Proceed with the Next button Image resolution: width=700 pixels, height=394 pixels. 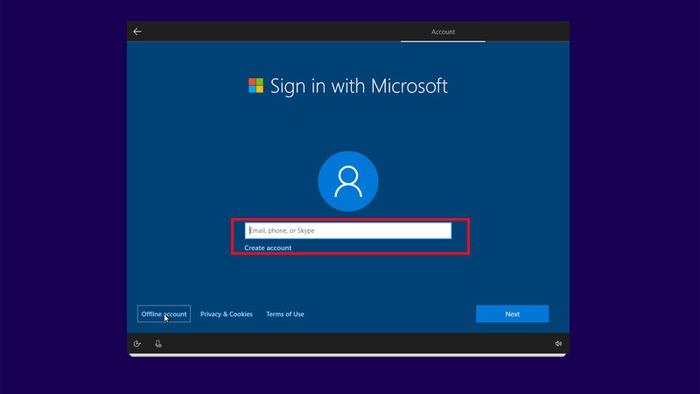(x=512, y=314)
